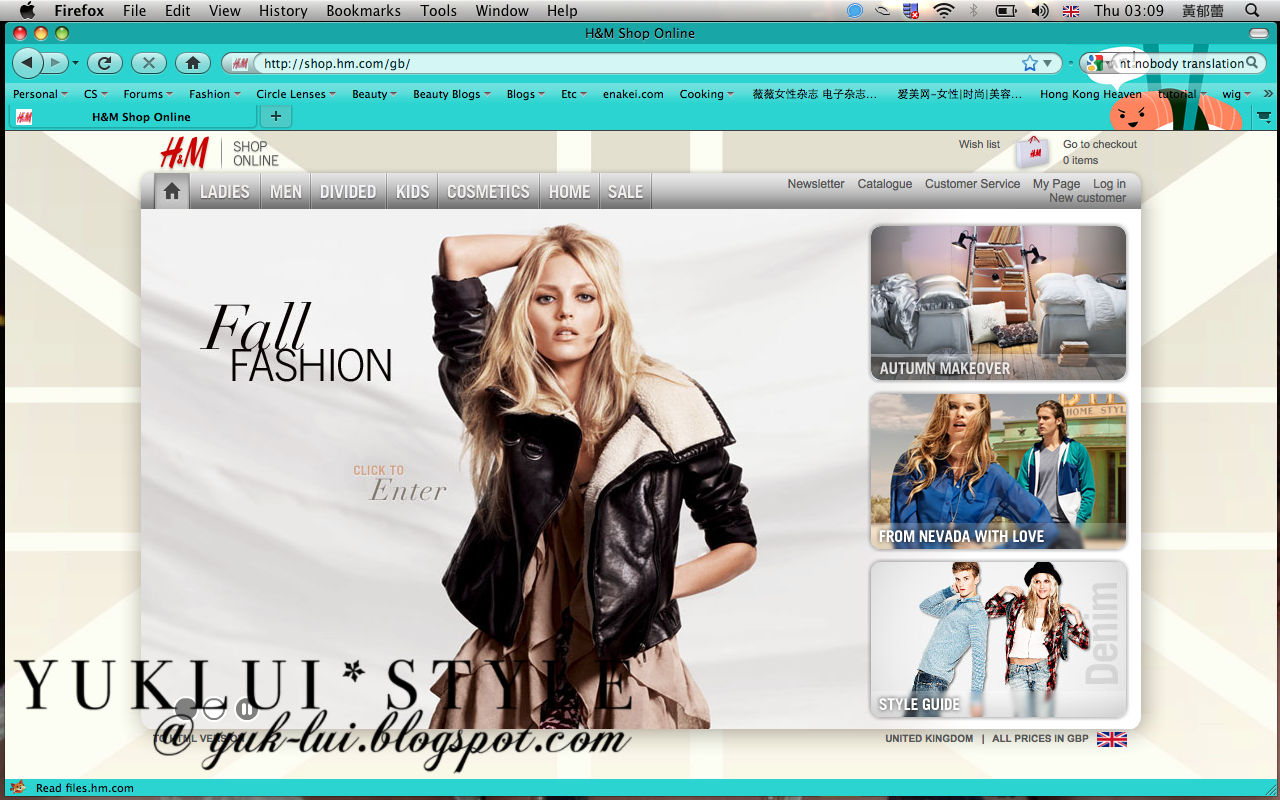Open the My Page link
The height and width of the screenshot is (800, 1280).
[x=1056, y=184]
